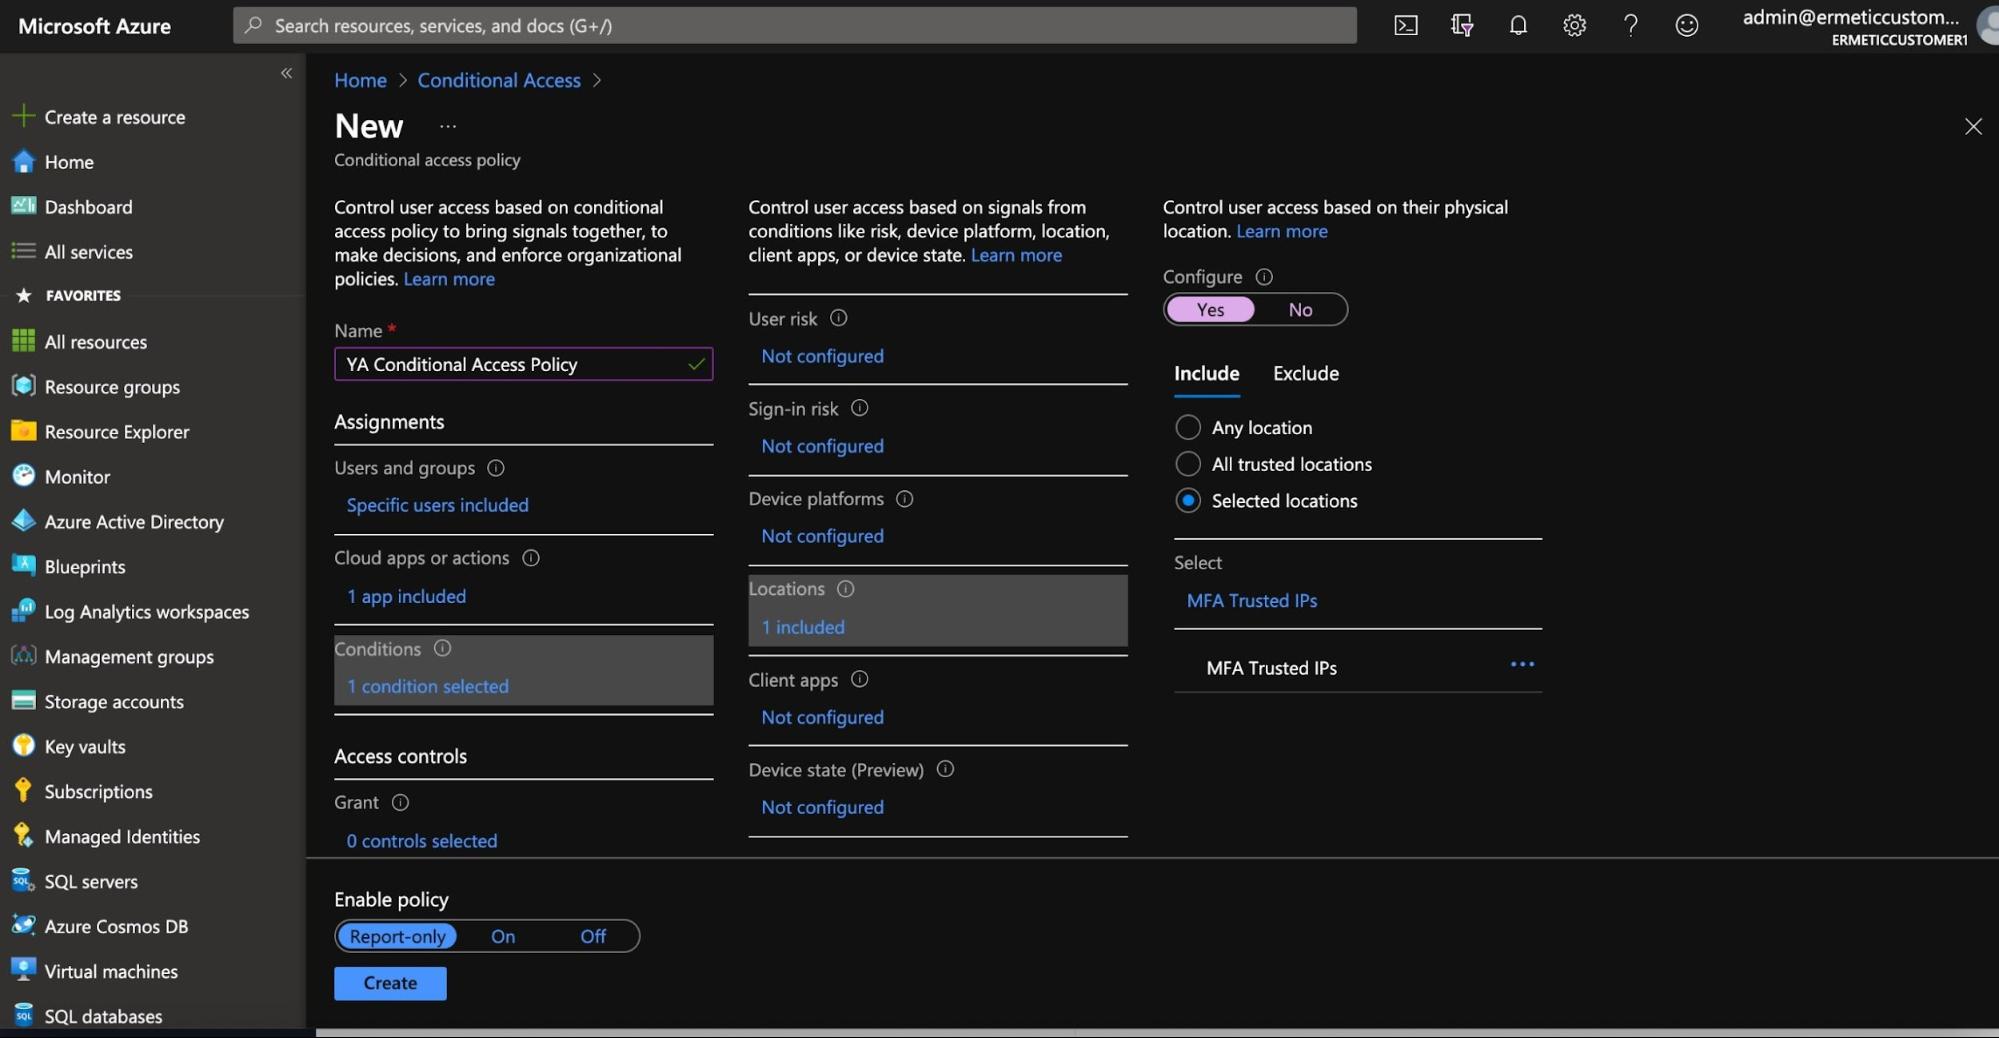Open the 1 app included link
The height and width of the screenshot is (1038, 1999).
coord(406,596)
